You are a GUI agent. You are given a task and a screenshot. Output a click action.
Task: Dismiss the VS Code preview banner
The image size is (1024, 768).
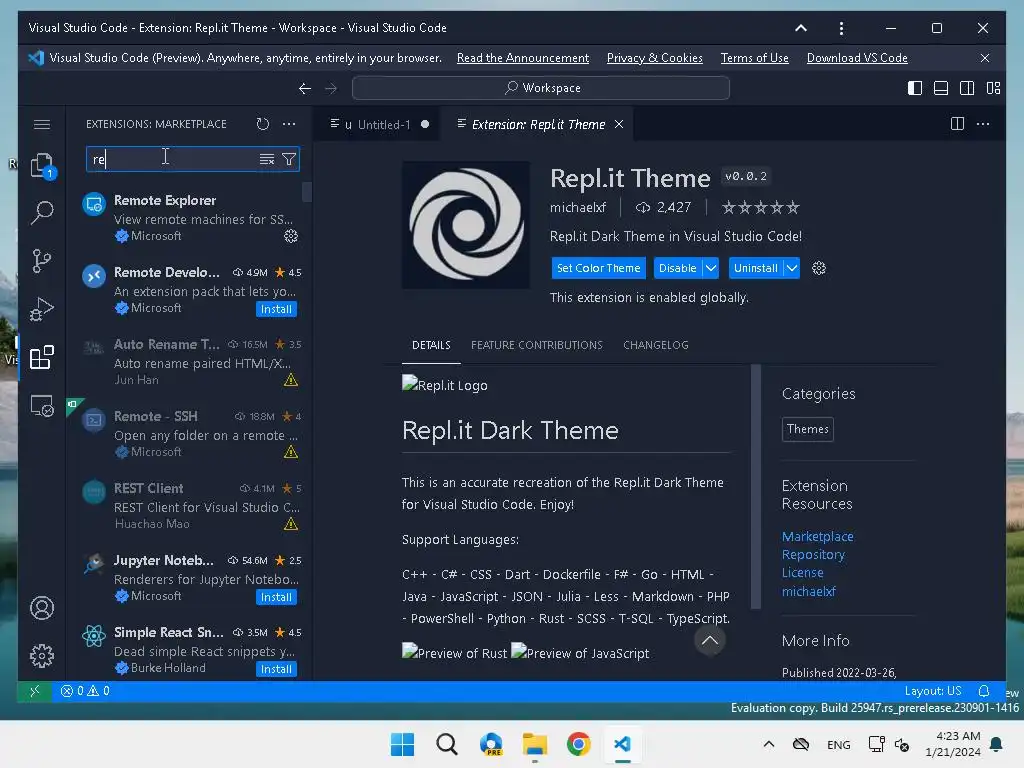pos(985,58)
